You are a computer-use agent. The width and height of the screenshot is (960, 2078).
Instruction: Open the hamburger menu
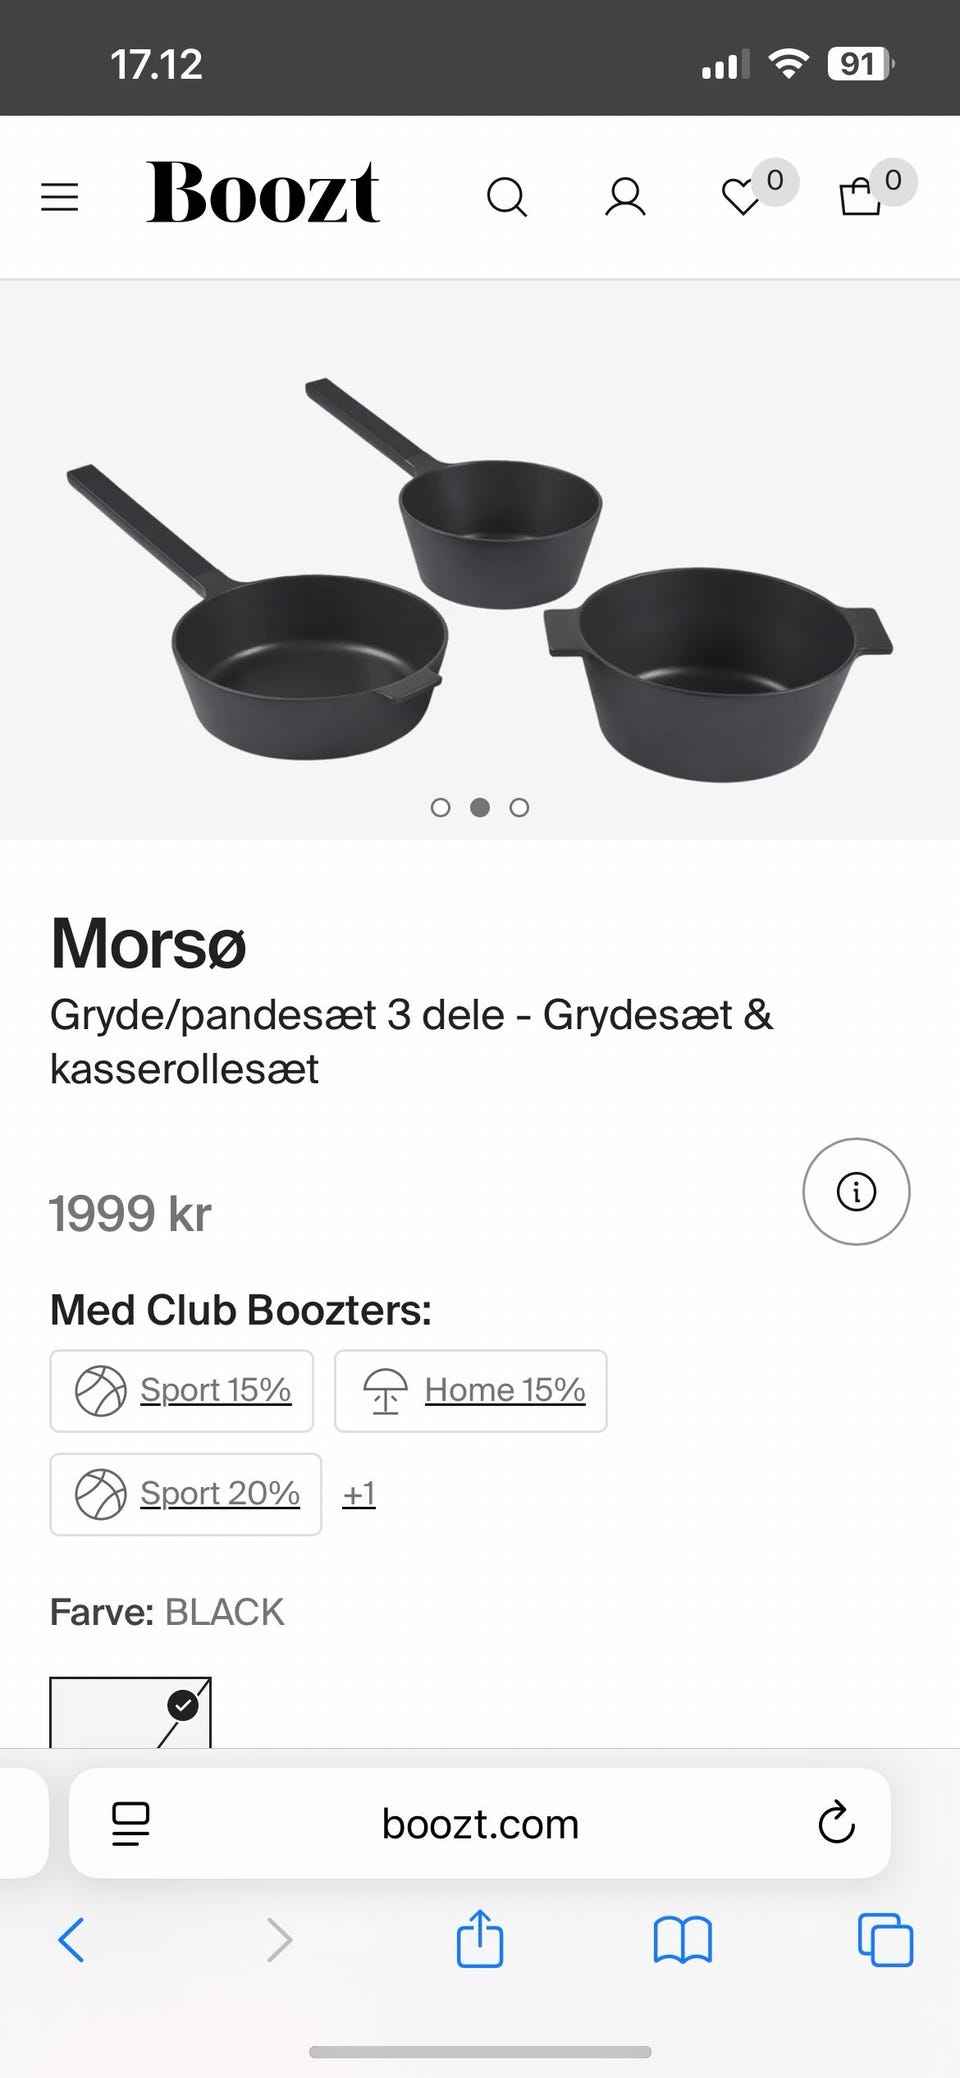pos(59,196)
